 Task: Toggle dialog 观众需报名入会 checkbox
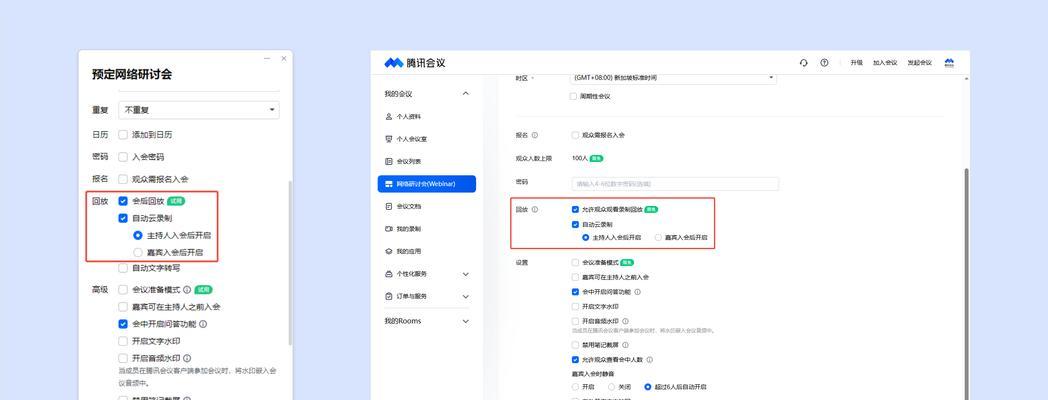point(123,179)
